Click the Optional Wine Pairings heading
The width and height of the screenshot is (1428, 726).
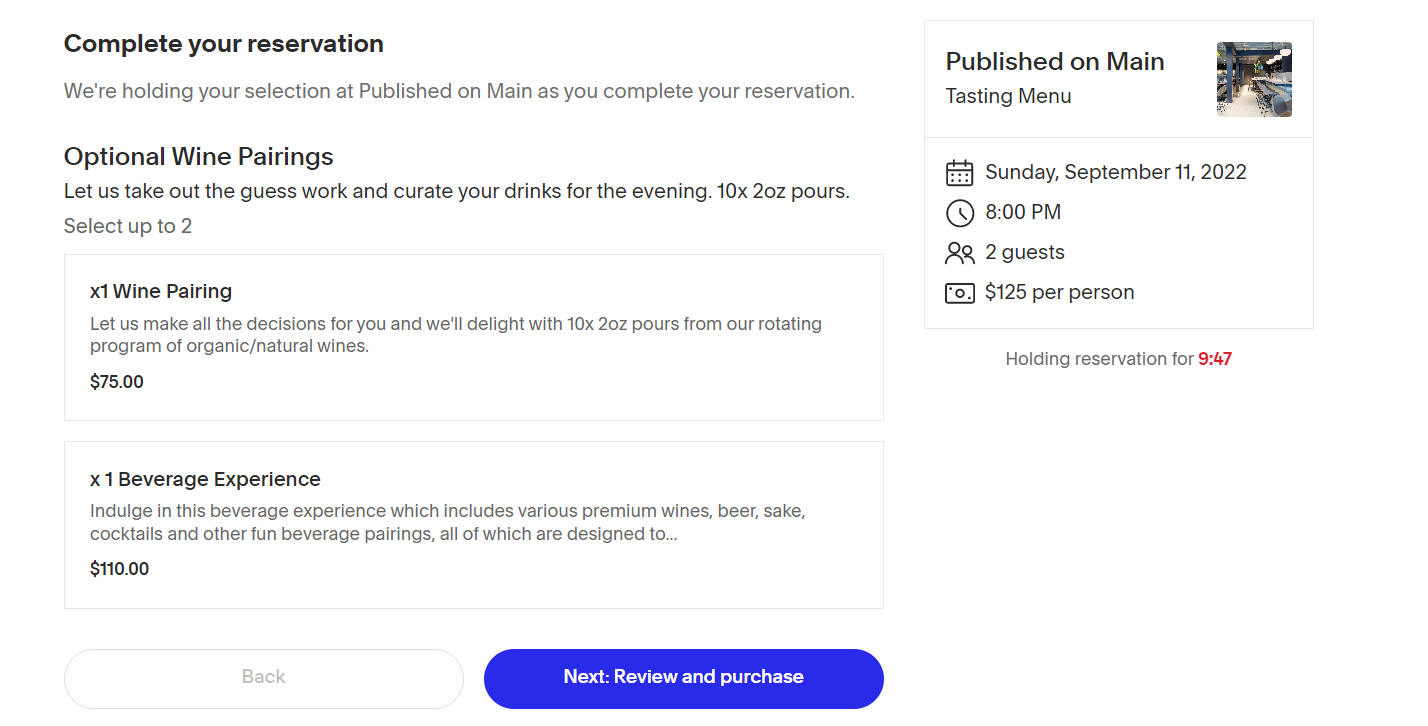[199, 157]
